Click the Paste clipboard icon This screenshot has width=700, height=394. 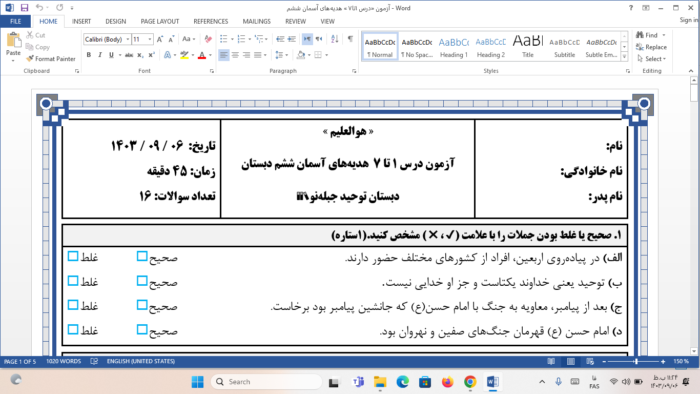click(x=13, y=41)
